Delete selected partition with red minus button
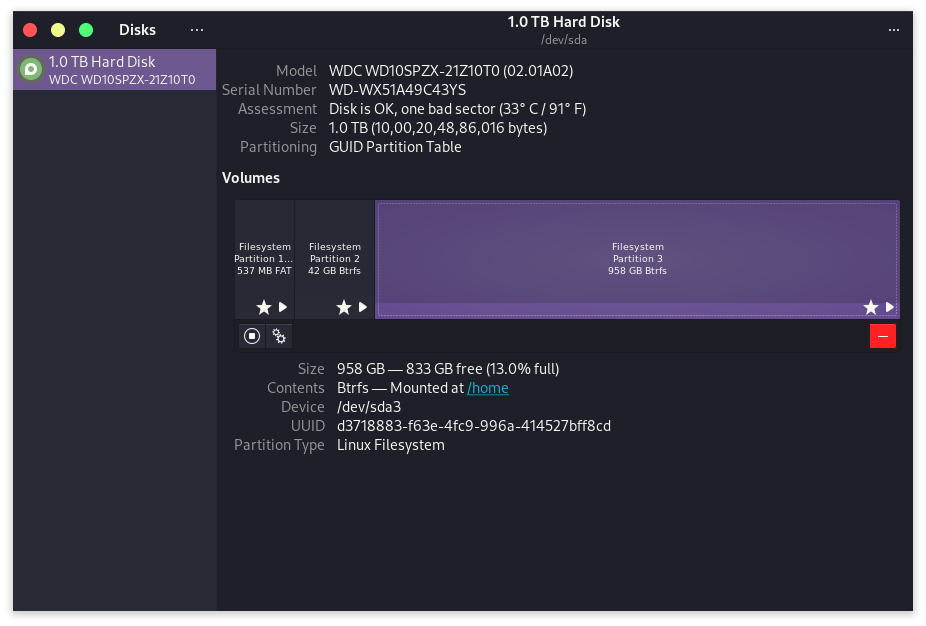 click(882, 336)
